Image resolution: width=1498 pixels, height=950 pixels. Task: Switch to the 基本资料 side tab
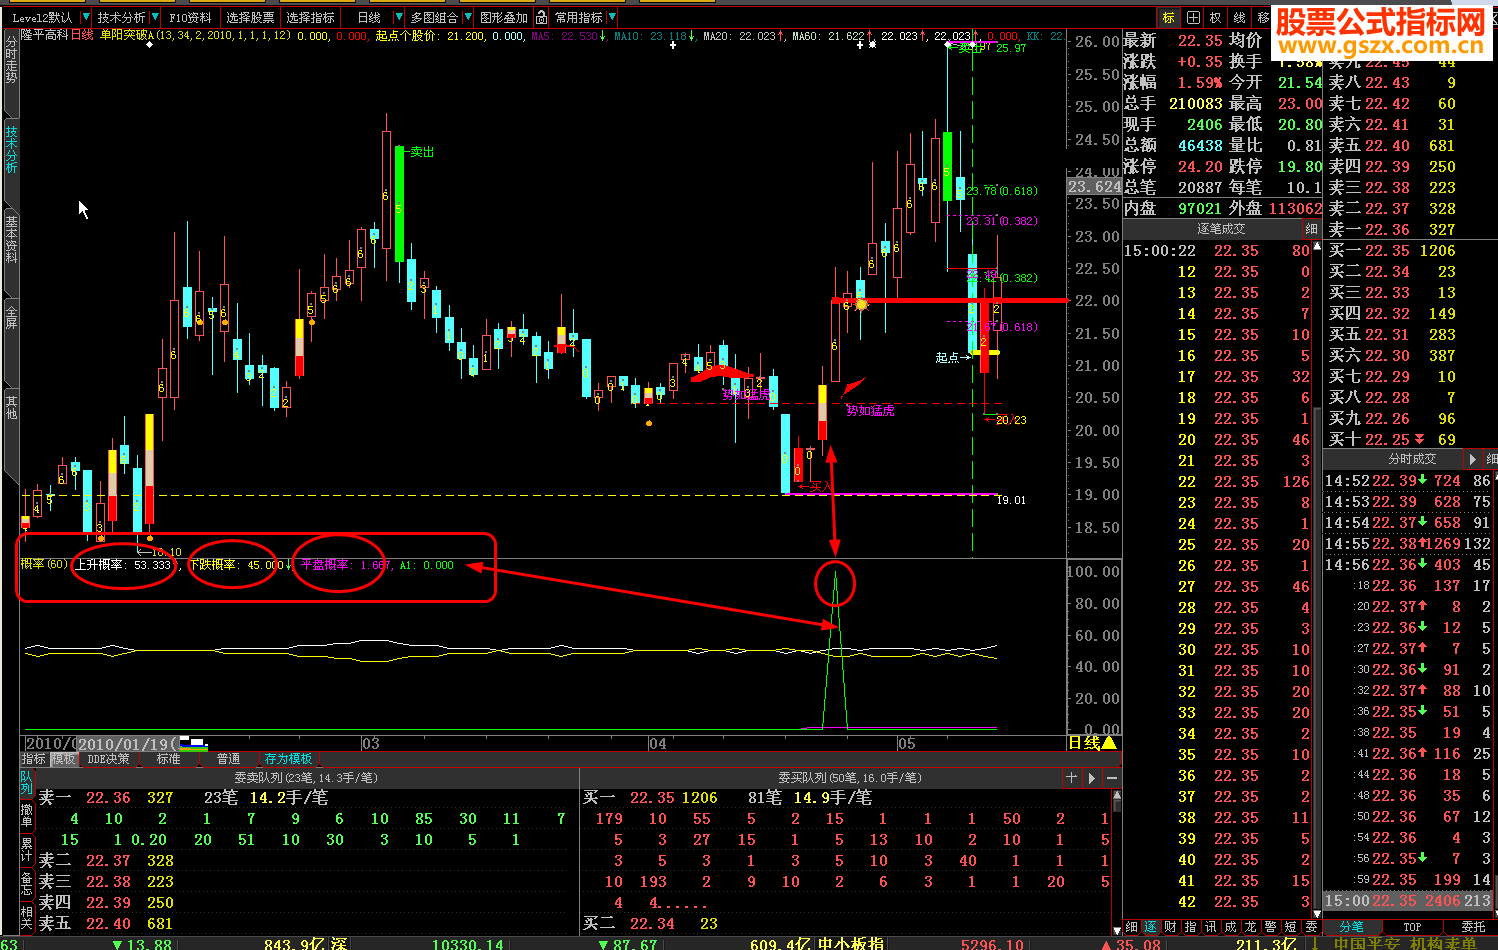click(x=11, y=239)
